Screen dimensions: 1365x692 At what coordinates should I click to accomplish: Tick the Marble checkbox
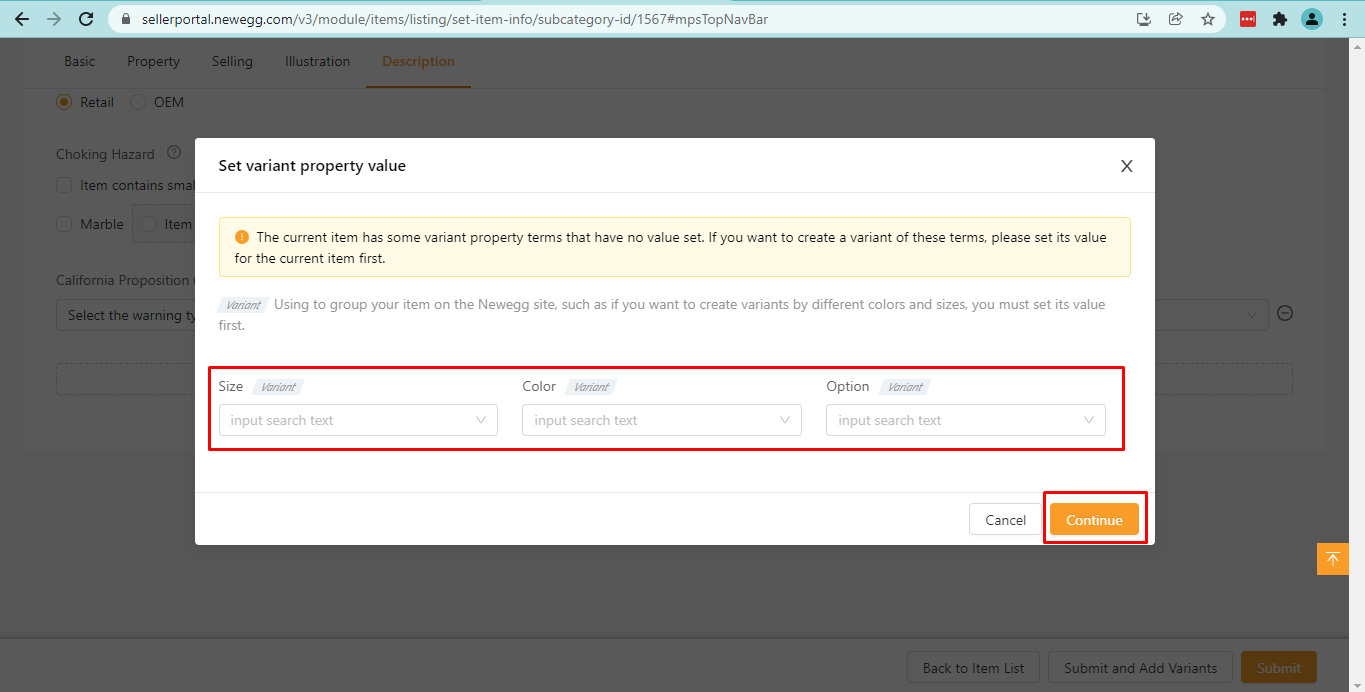[x=64, y=224]
